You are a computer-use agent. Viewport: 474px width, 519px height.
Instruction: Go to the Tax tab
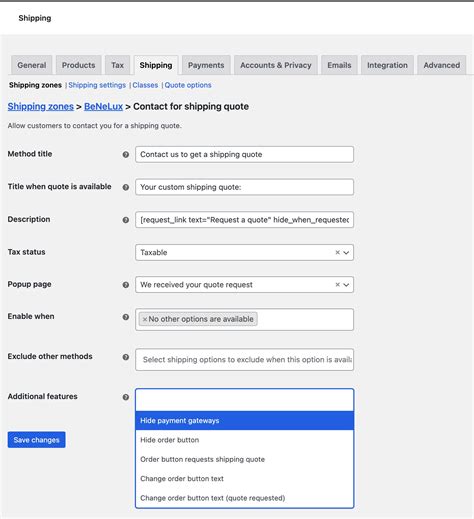pos(118,65)
